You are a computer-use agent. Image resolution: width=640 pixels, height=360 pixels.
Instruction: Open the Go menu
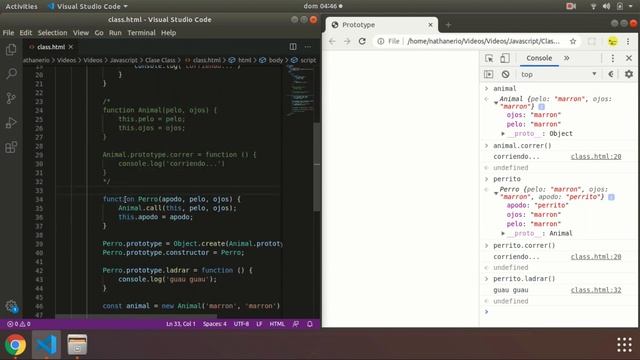point(99,33)
